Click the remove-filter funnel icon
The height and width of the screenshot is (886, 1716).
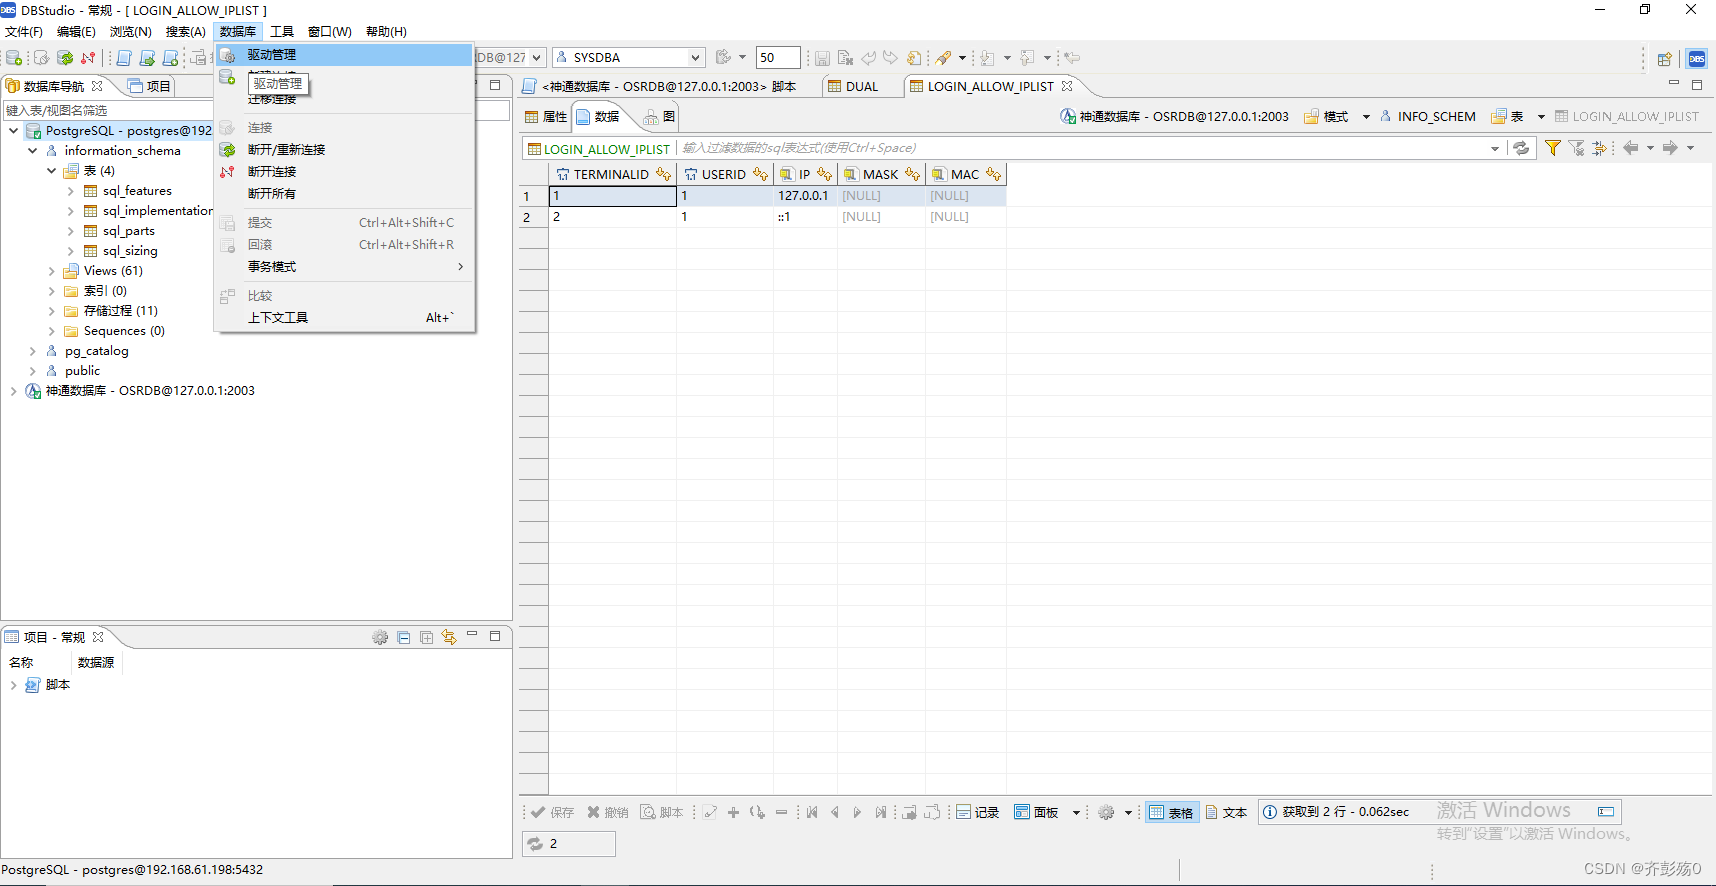pyautogui.click(x=1577, y=148)
